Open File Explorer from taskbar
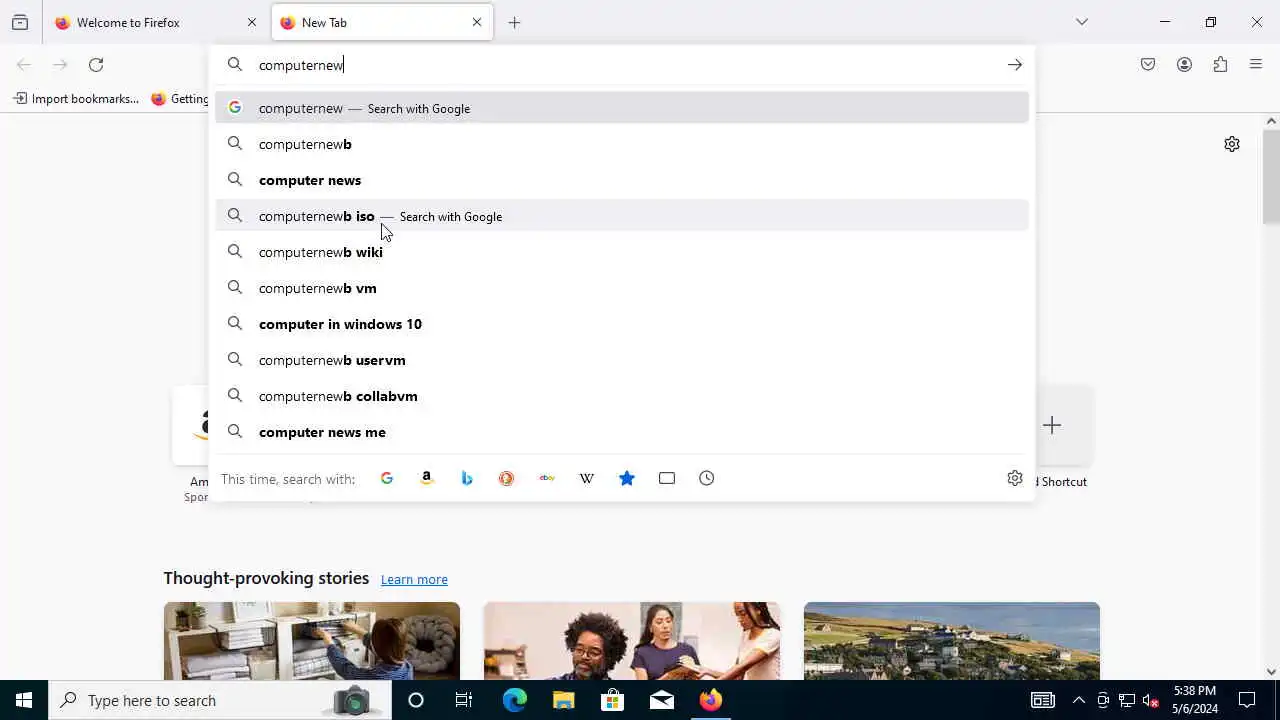1280x720 pixels. coord(563,700)
